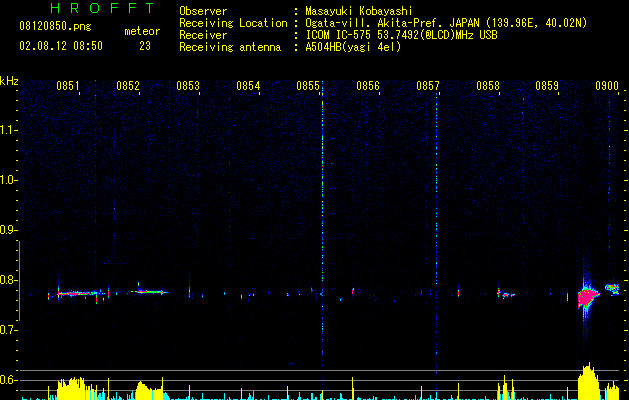Viewport: 629px width, 400px height.
Task: Click the arrow-shaped echo after 0852
Action: click(150, 292)
